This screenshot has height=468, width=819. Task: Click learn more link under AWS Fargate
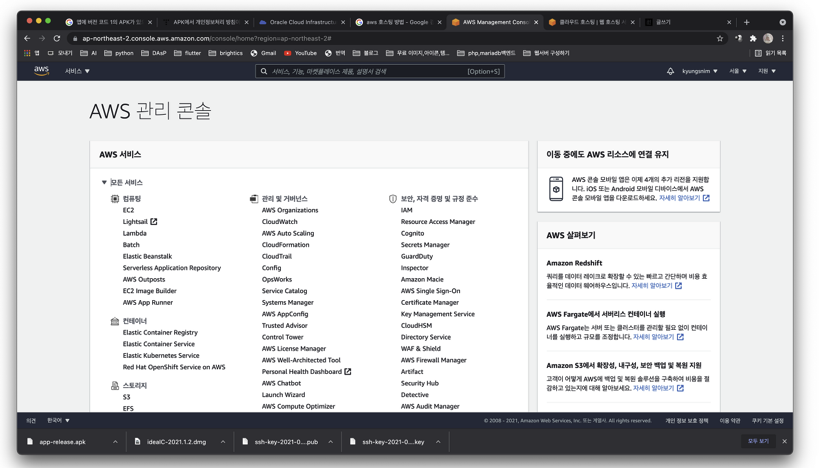pyautogui.click(x=658, y=337)
